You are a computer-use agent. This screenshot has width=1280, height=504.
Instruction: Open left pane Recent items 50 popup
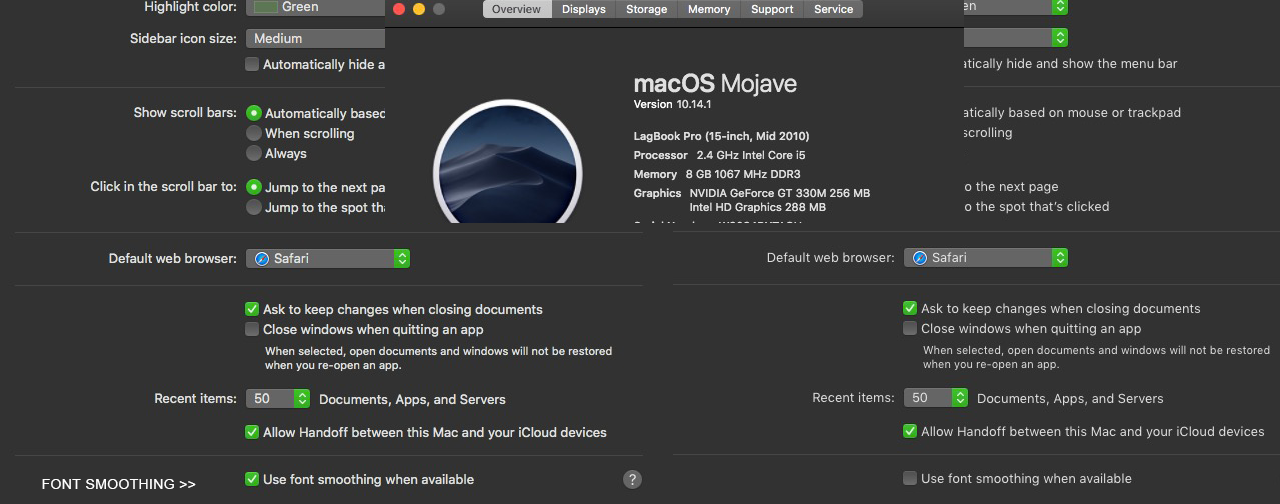[x=278, y=398]
